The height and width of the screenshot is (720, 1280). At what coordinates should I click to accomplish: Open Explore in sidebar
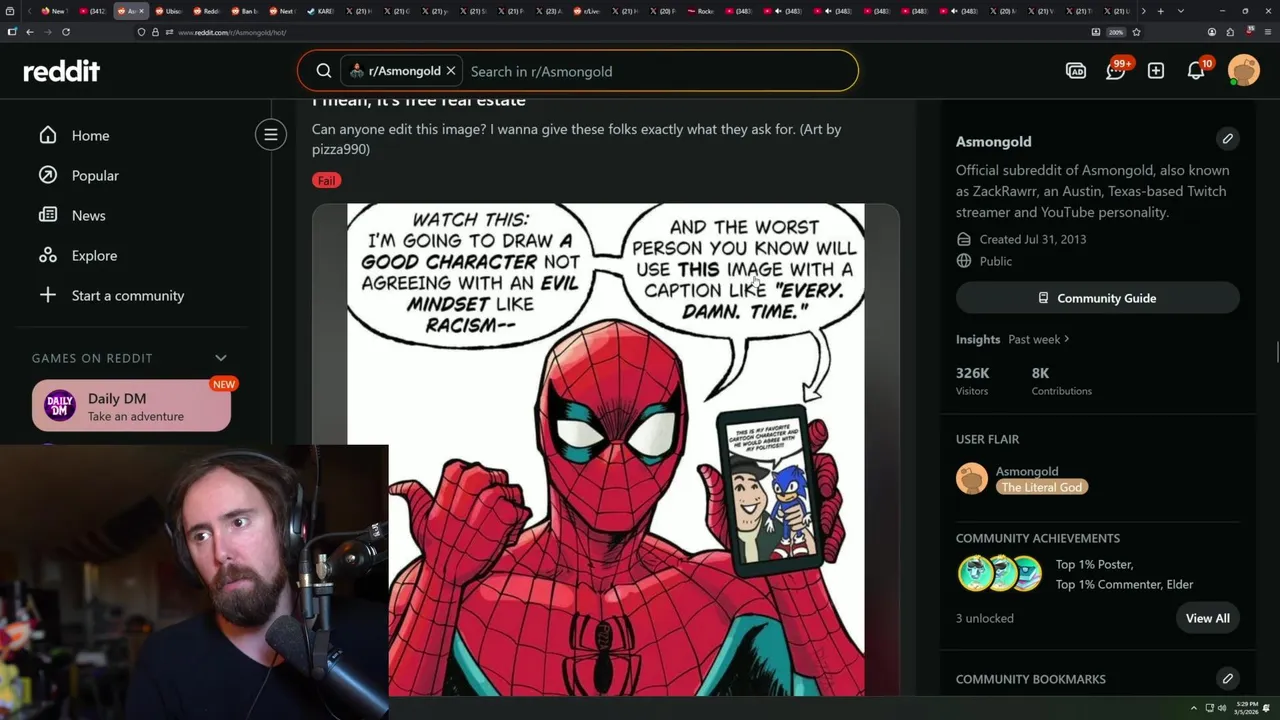click(94, 255)
